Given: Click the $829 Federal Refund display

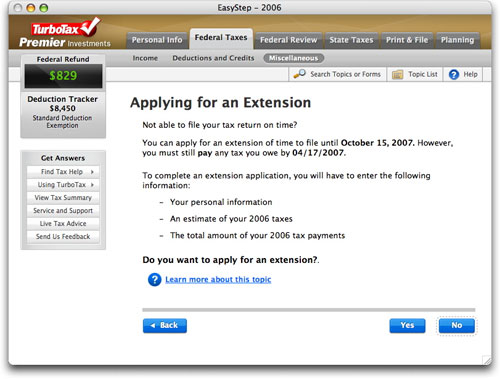Looking at the screenshot, I should click(x=63, y=76).
